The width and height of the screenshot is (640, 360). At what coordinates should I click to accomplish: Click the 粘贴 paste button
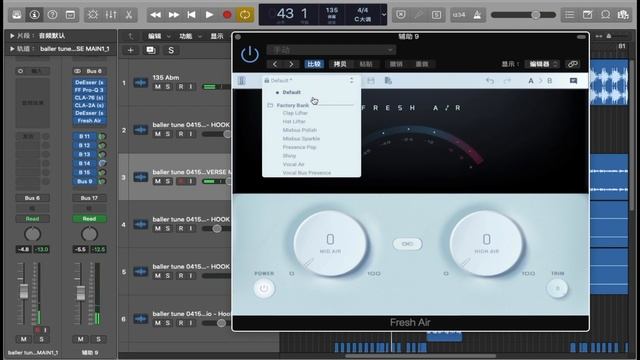point(366,64)
